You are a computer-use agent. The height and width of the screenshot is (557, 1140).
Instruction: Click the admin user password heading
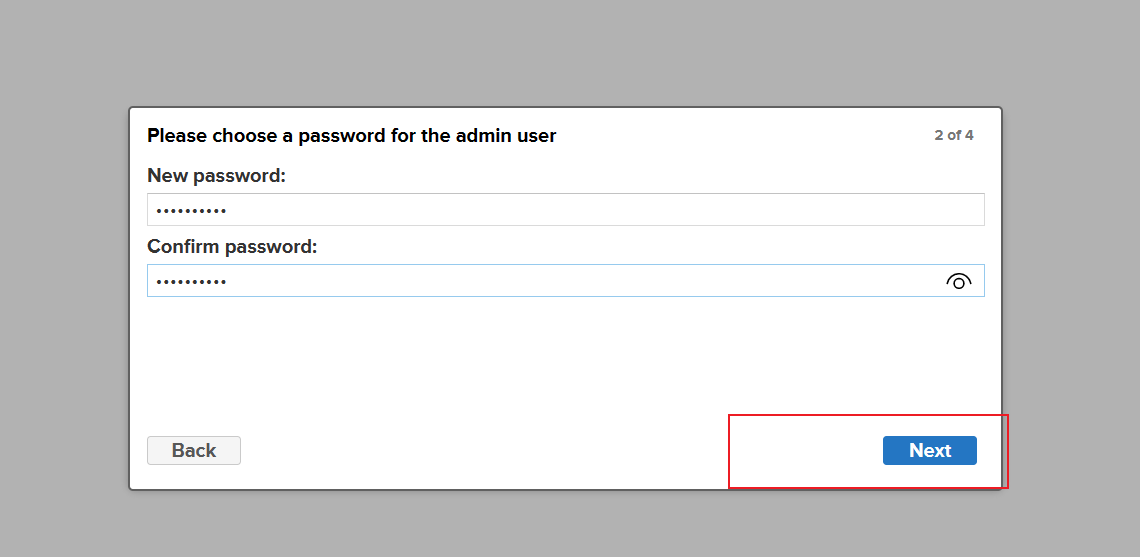(x=351, y=135)
